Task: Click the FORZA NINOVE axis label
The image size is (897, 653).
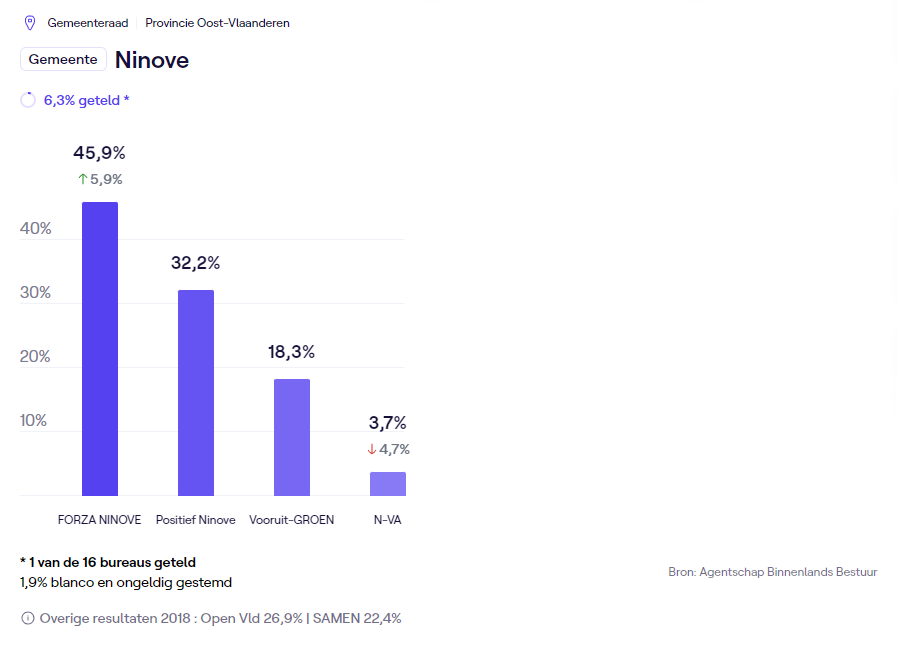Action: (x=100, y=520)
